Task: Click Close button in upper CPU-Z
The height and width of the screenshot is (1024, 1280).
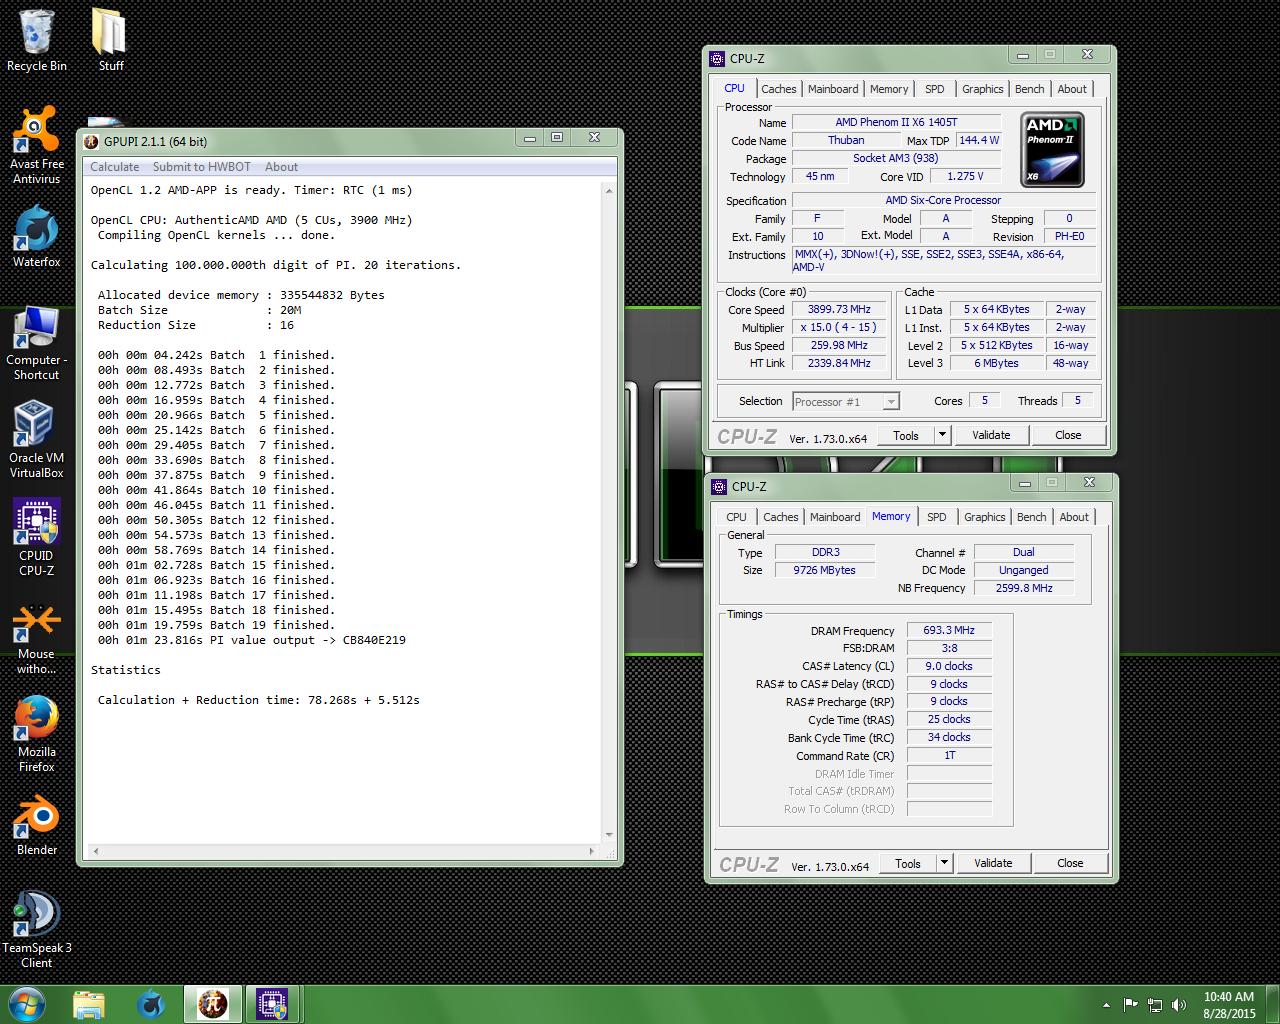Action: click(1068, 435)
